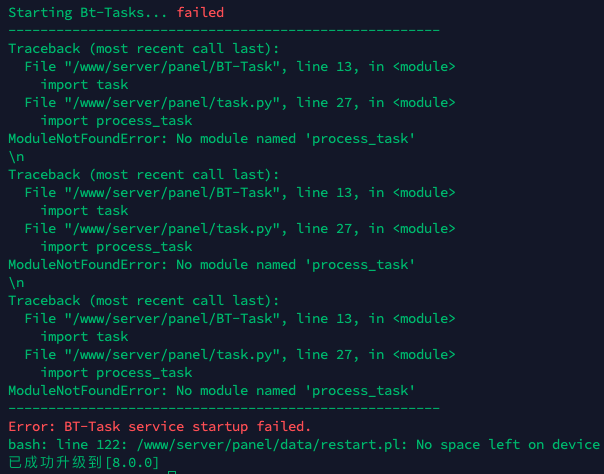Screen dimensions: 604x474
Task: Click the dashed separator above the red Error line
Action: tap(224, 408)
